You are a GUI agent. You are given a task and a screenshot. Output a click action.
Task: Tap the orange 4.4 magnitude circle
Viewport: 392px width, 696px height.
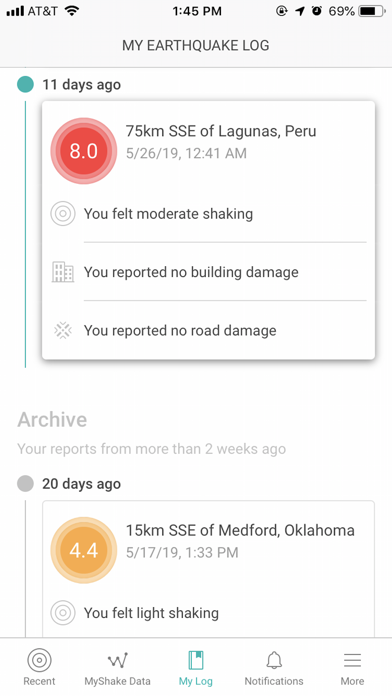tap(83, 550)
